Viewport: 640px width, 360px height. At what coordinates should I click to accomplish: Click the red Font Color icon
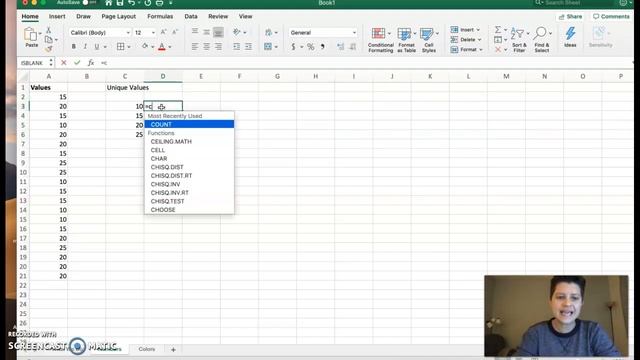click(x=162, y=47)
